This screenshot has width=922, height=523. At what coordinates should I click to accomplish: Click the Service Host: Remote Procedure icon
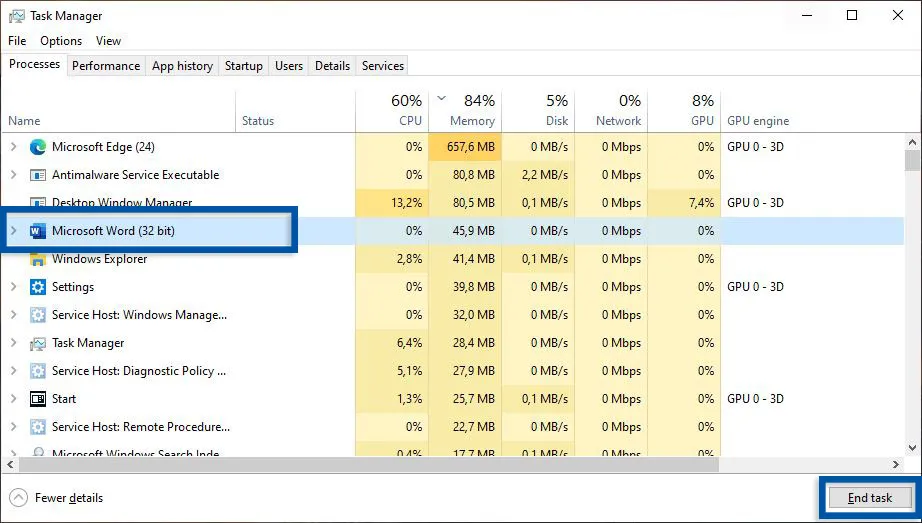(38, 427)
